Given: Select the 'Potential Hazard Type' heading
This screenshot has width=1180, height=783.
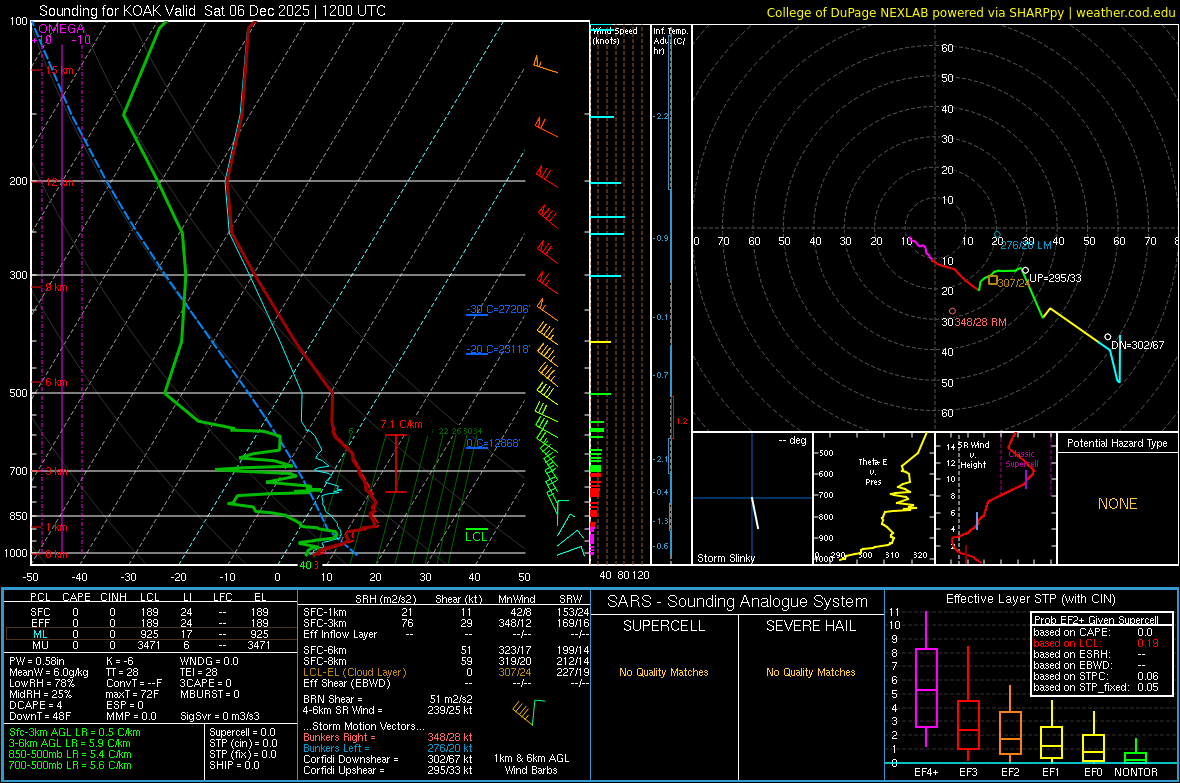Looking at the screenshot, I should [1117, 443].
